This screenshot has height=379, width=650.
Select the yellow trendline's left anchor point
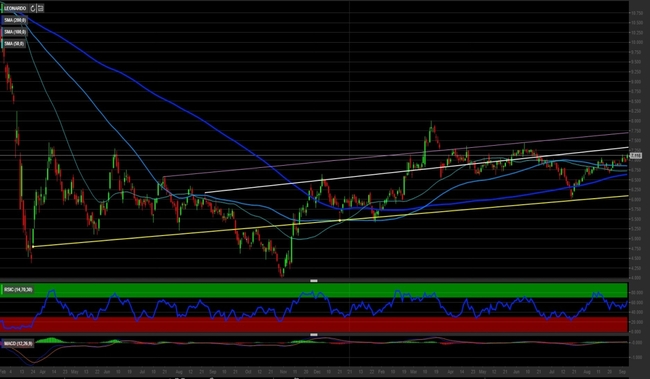(x=33, y=247)
